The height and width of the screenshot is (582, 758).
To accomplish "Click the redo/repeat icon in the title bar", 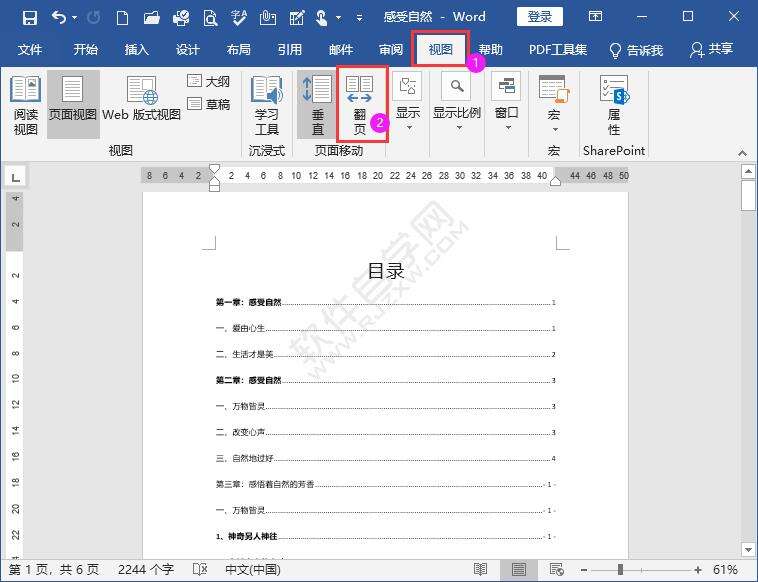I will [x=93, y=18].
